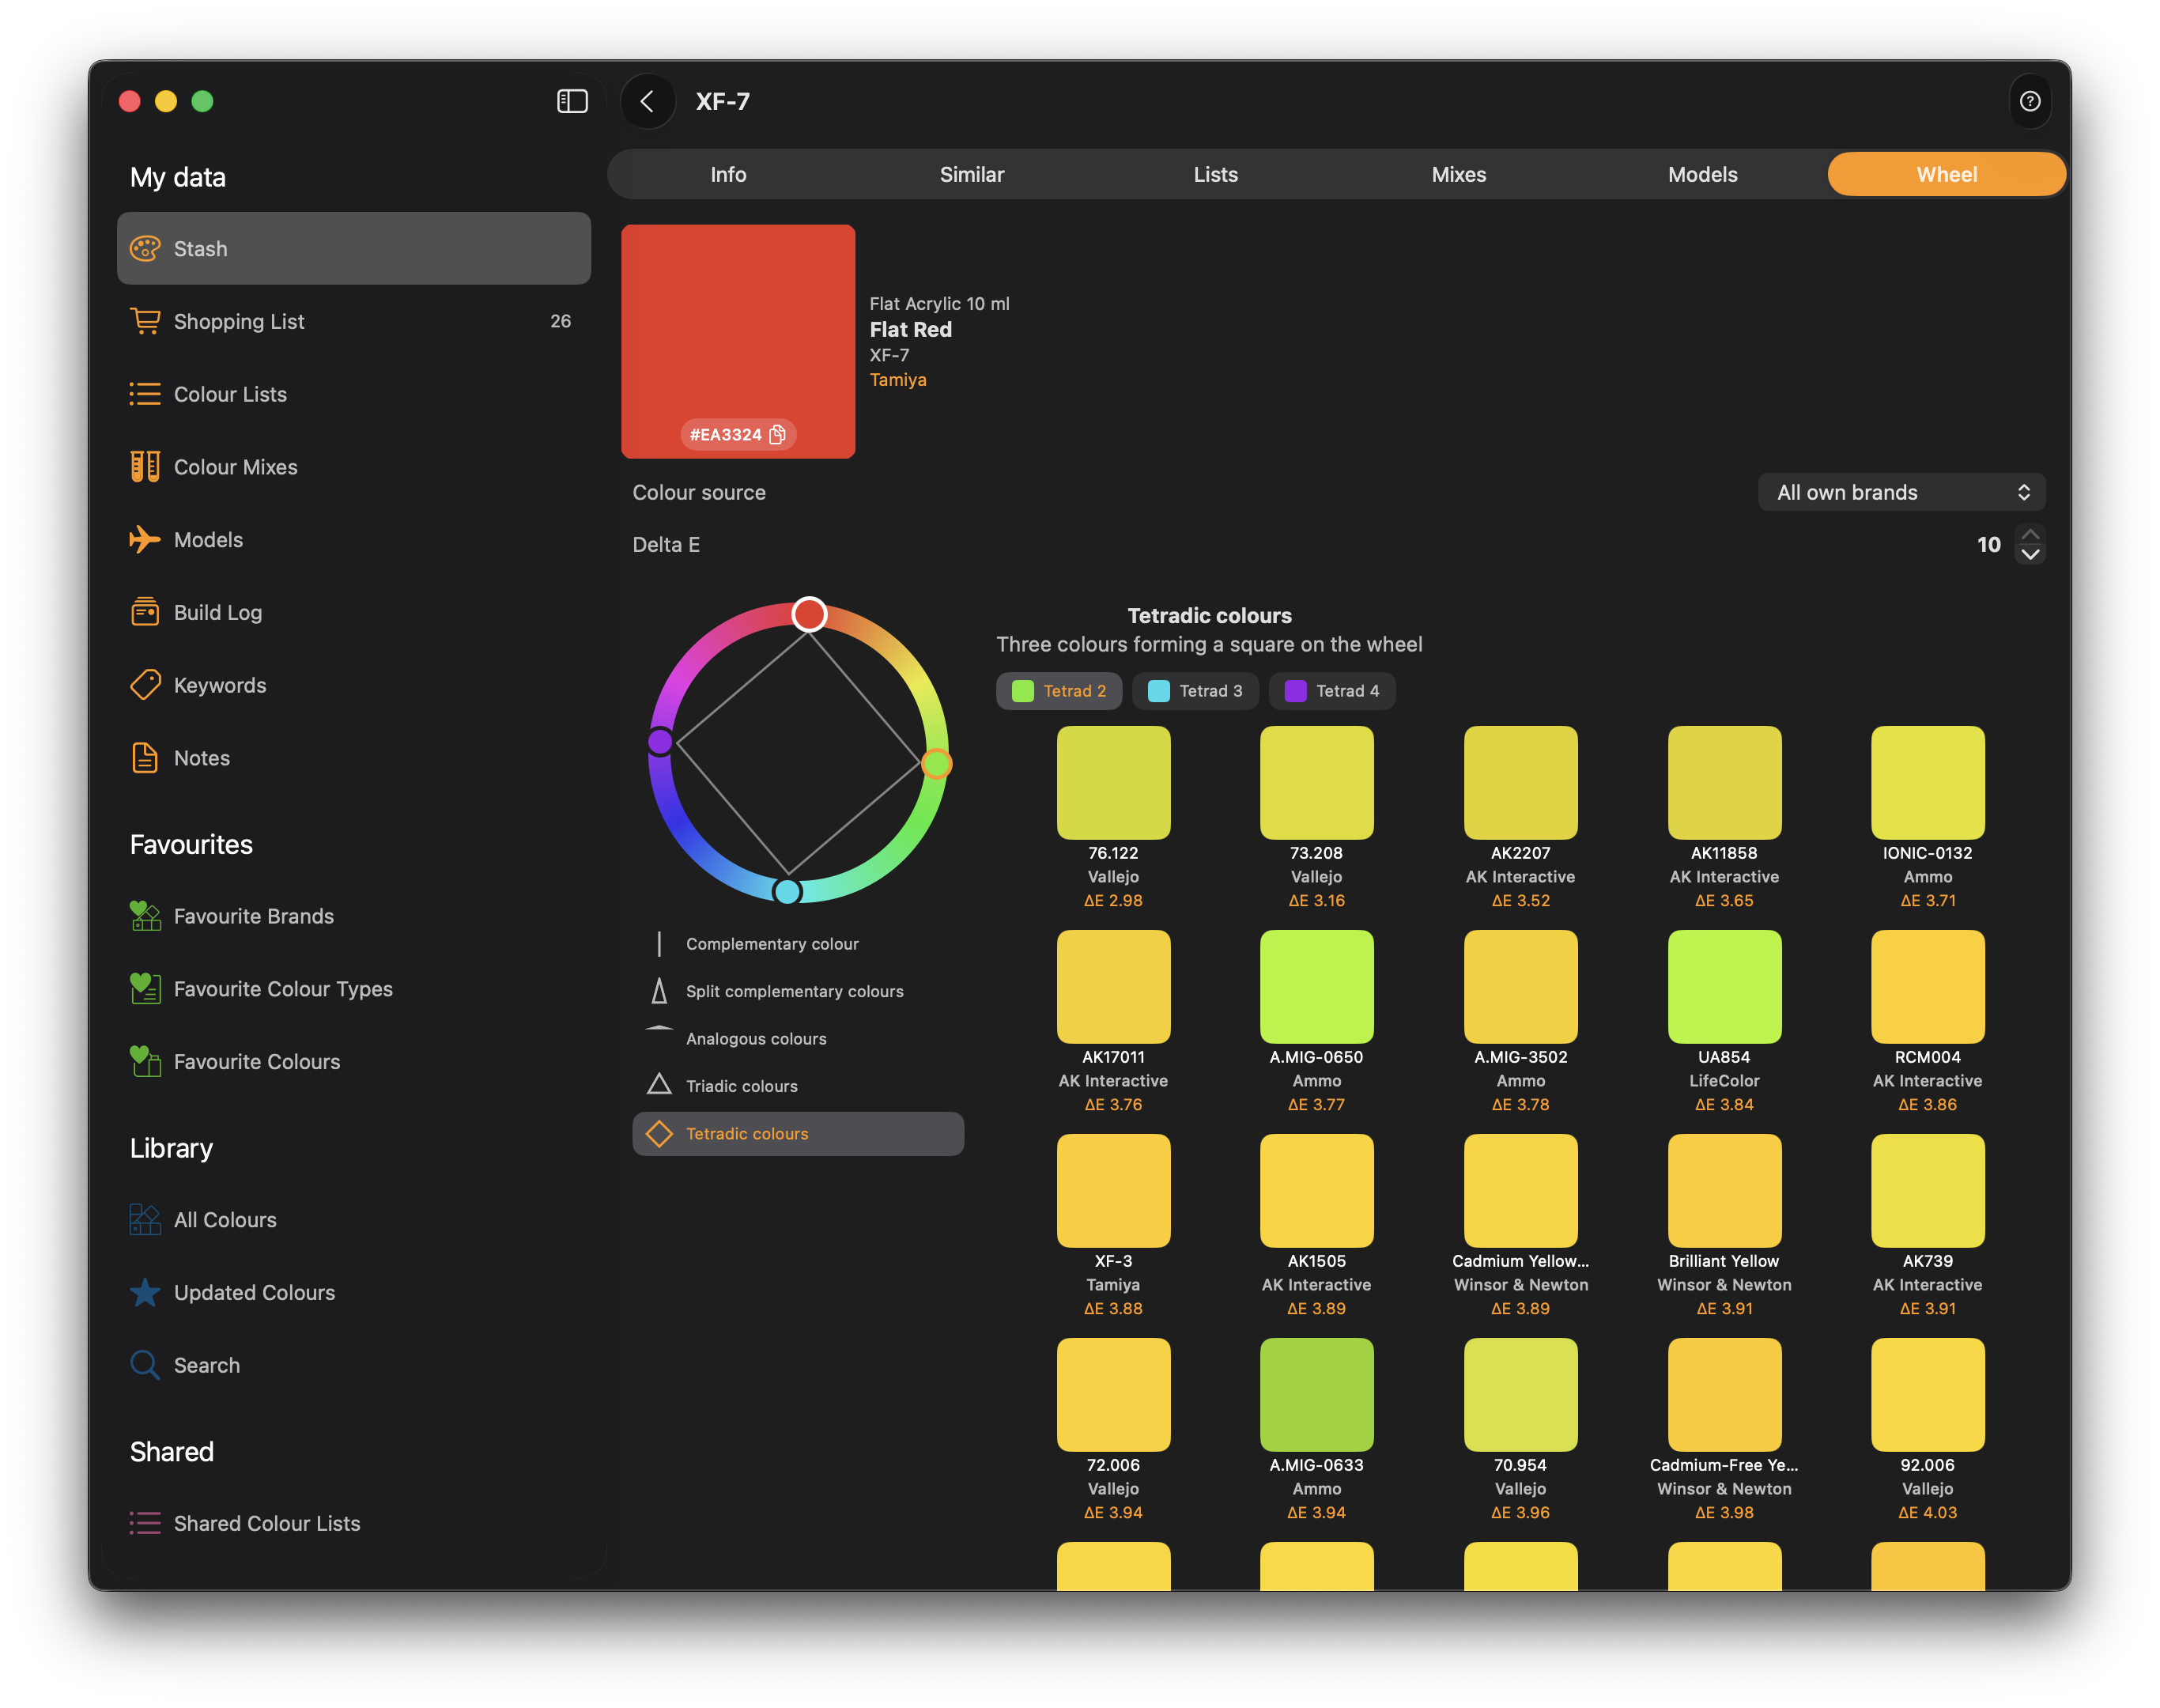Image resolution: width=2160 pixels, height=1708 pixels.
Task: Click the cyan handle on colour wheel
Action: (788, 892)
